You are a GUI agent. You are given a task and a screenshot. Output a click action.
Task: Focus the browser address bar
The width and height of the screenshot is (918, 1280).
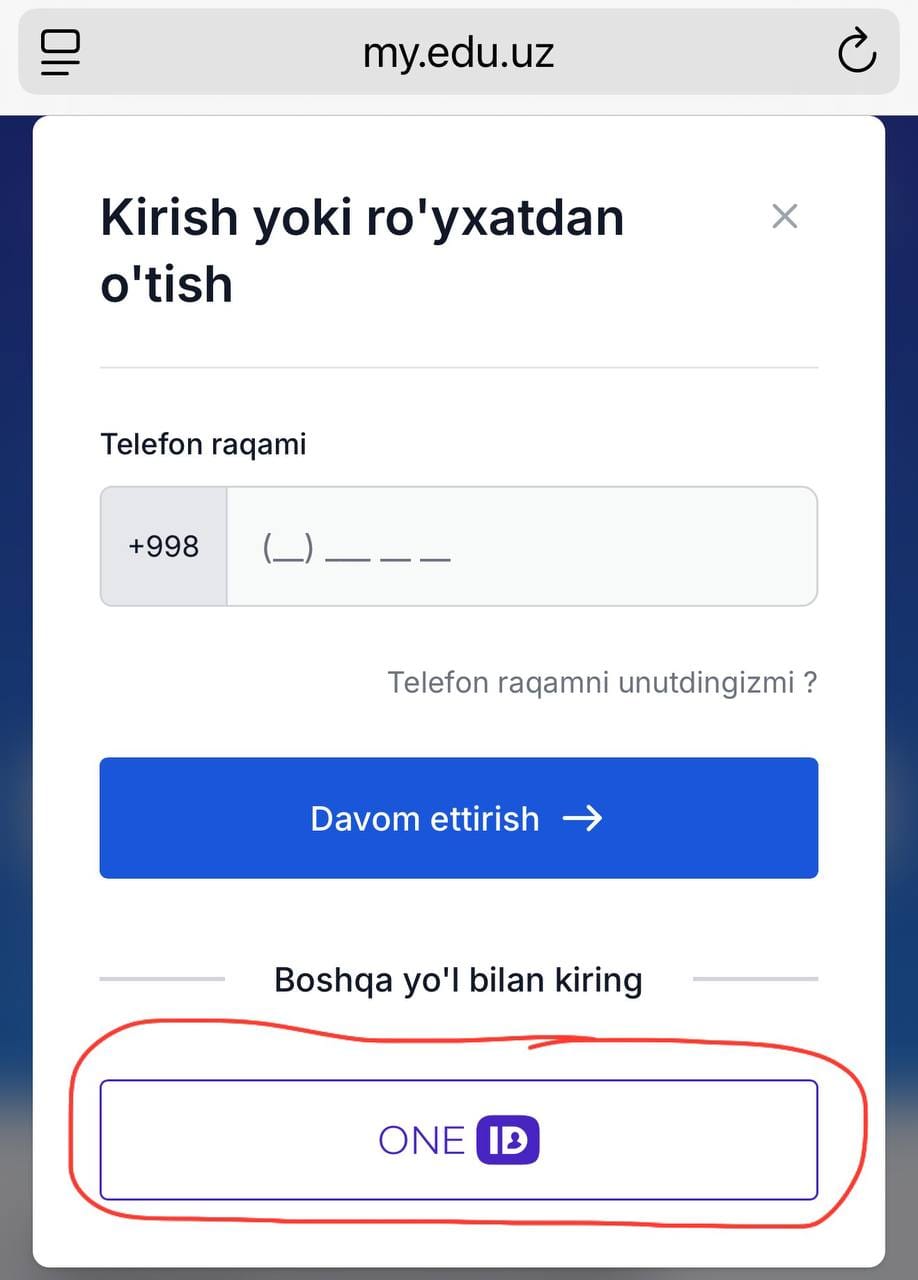tap(459, 52)
